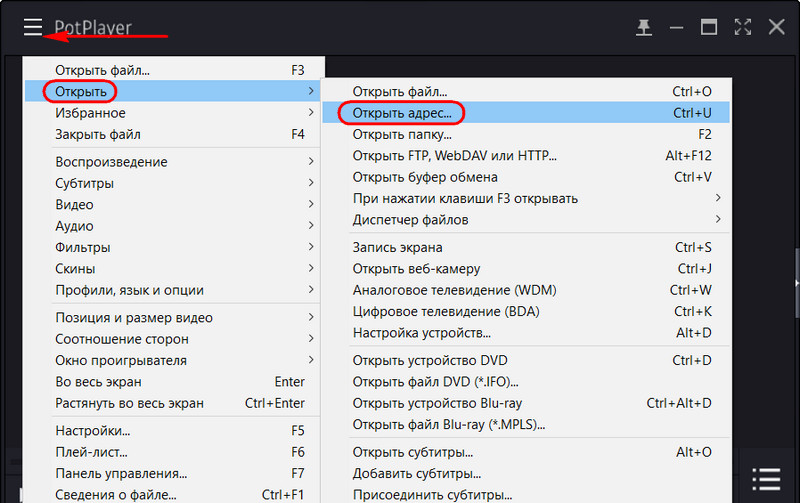Viewport: 800px width, 503px height.
Task: Select Открыть файл DVD (*.IFO)...
Action: tap(526, 382)
